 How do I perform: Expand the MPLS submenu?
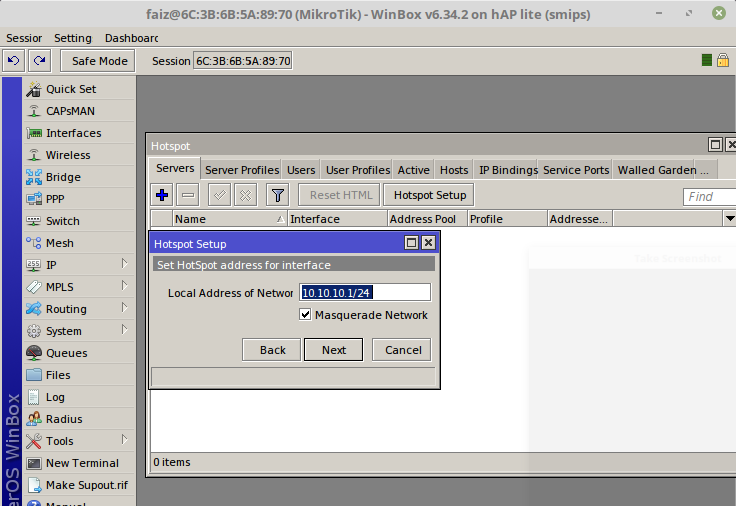pyautogui.click(x=124, y=285)
